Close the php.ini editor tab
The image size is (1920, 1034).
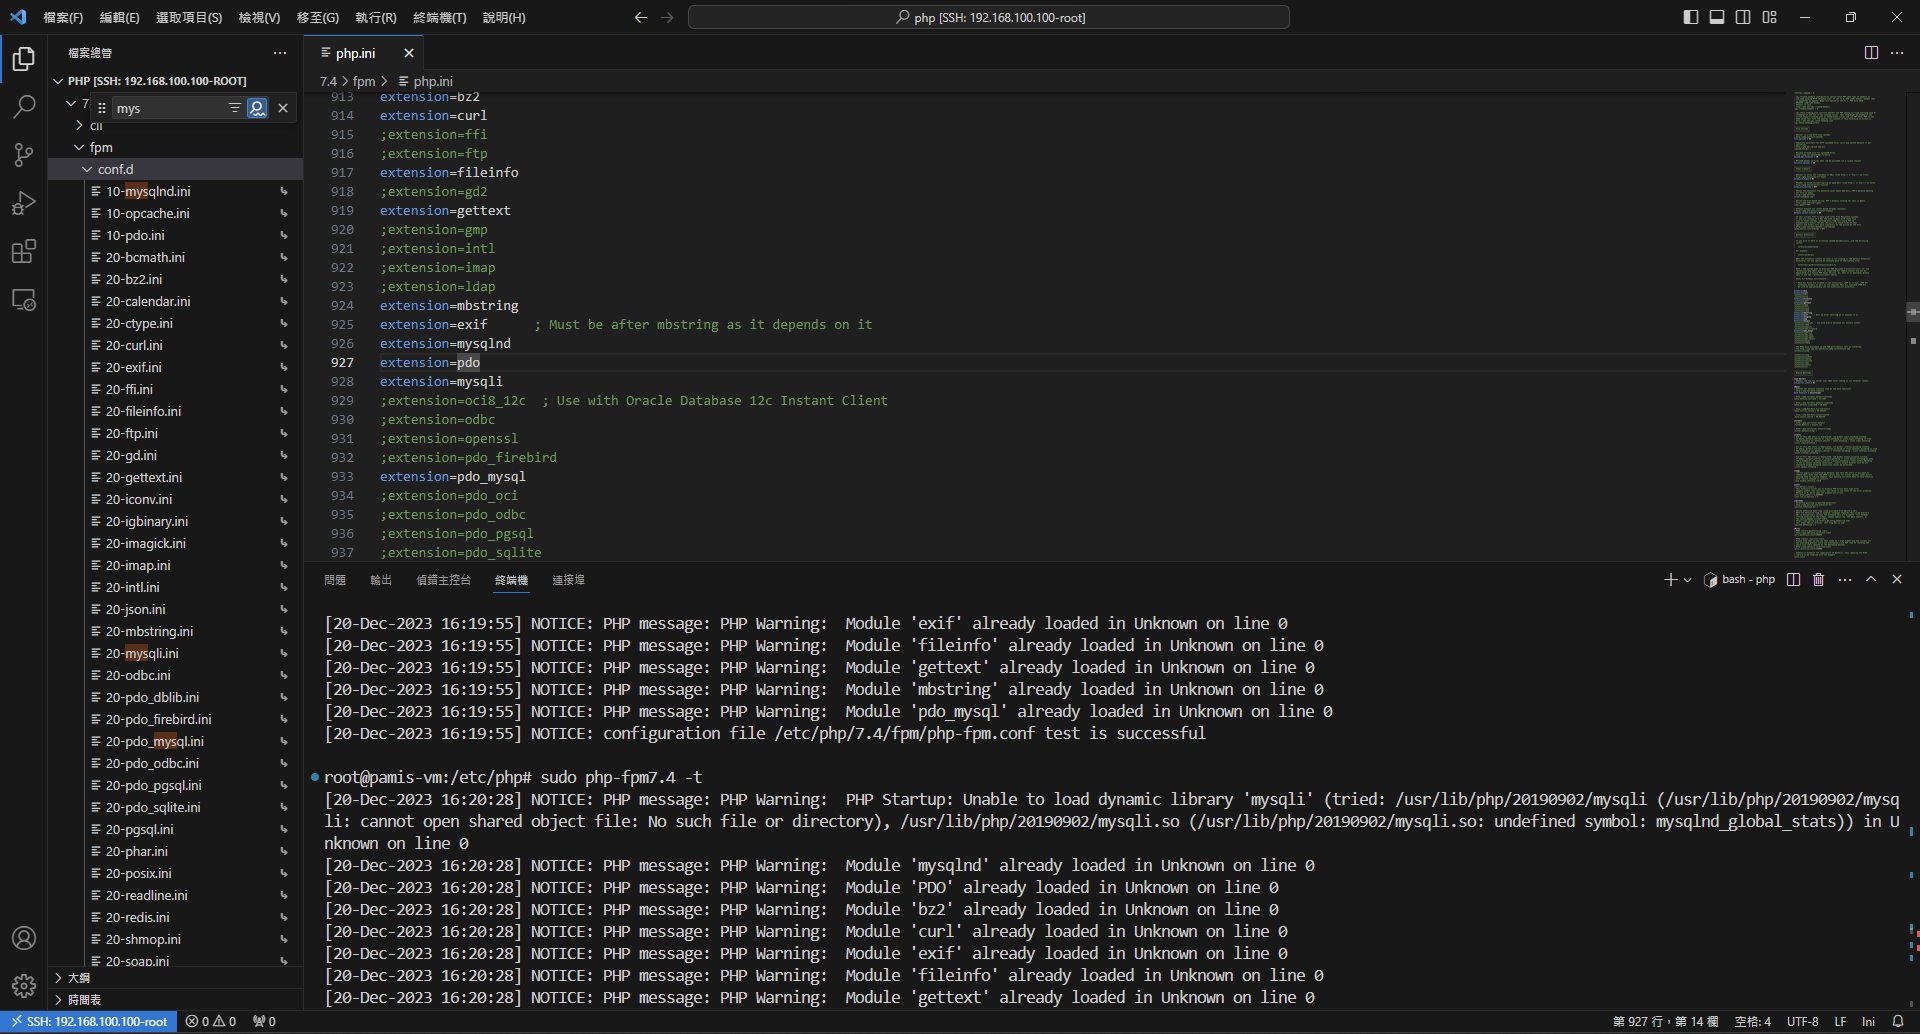click(408, 53)
